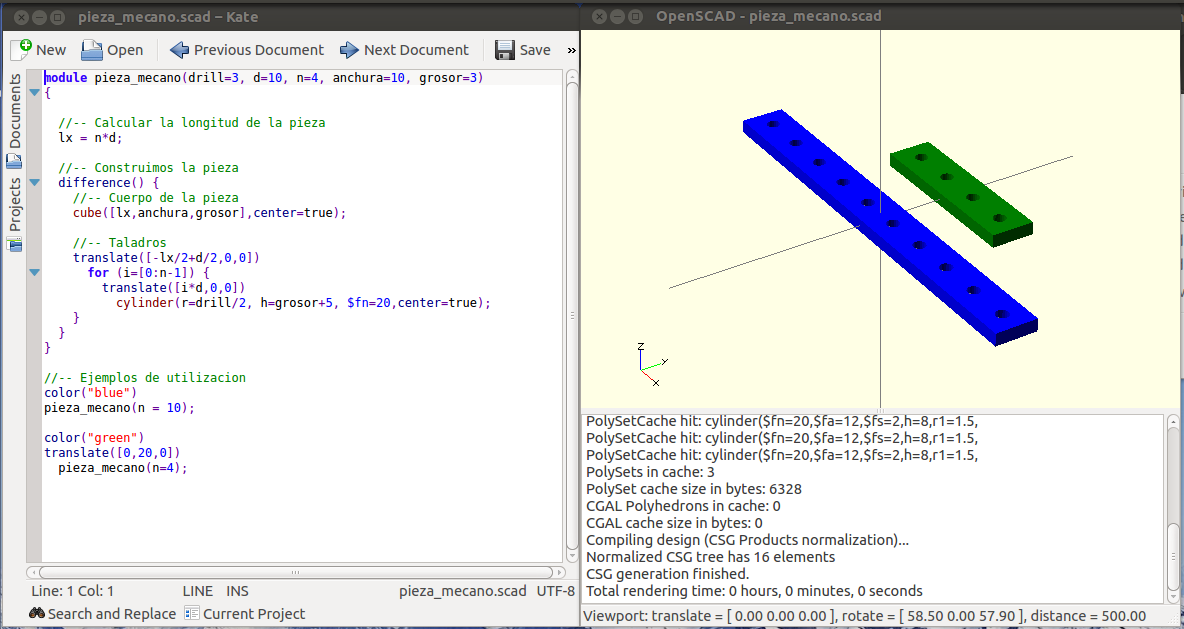Expand the toolbar overflow chevron
The height and width of the screenshot is (629, 1184).
point(571,50)
